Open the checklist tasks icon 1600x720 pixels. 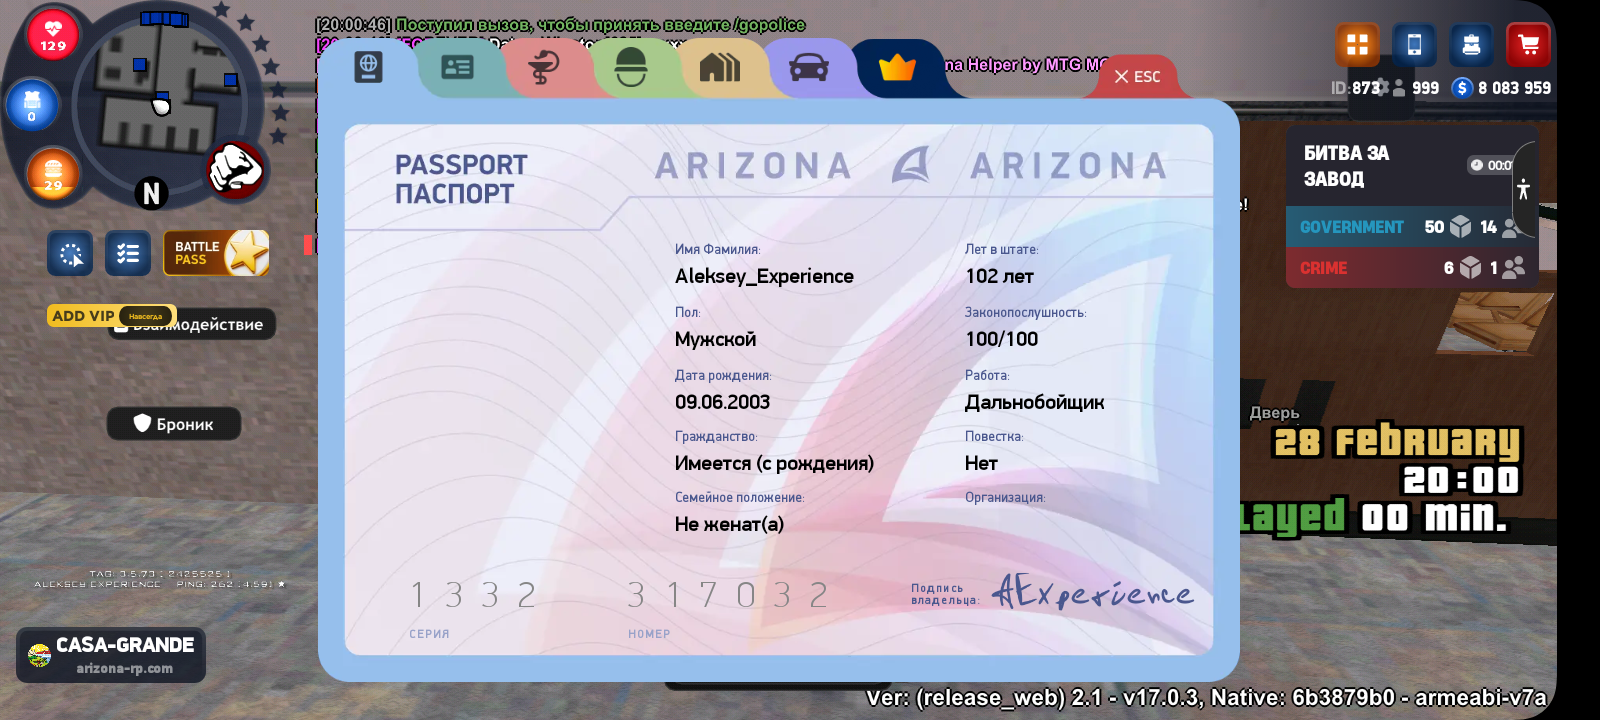[128, 254]
